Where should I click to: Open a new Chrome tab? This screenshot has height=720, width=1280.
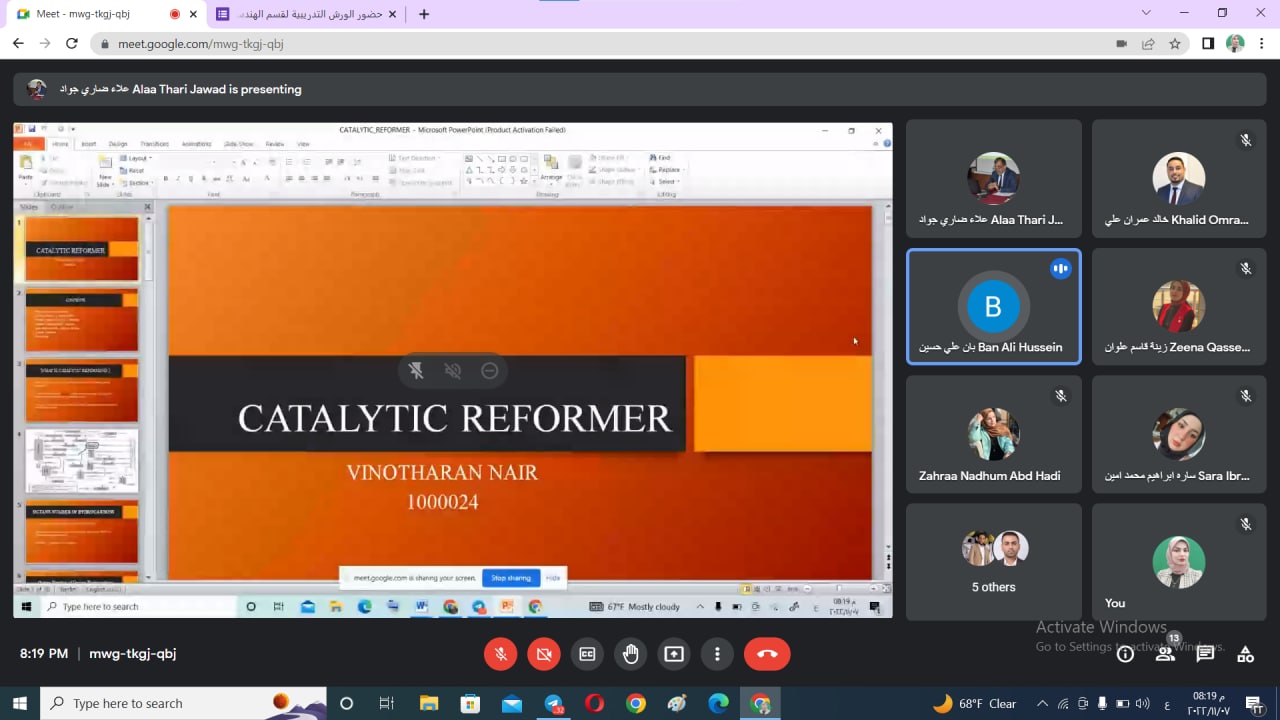coord(424,14)
